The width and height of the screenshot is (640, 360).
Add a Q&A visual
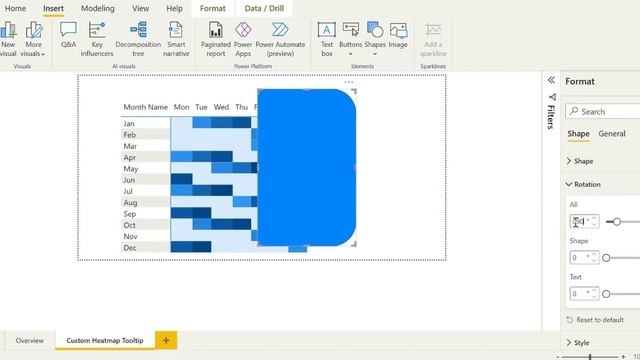click(x=68, y=35)
